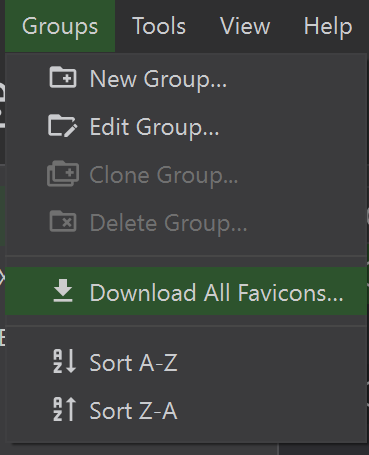Click the folder-pencil icon beside Edit Group

[x=63, y=126]
